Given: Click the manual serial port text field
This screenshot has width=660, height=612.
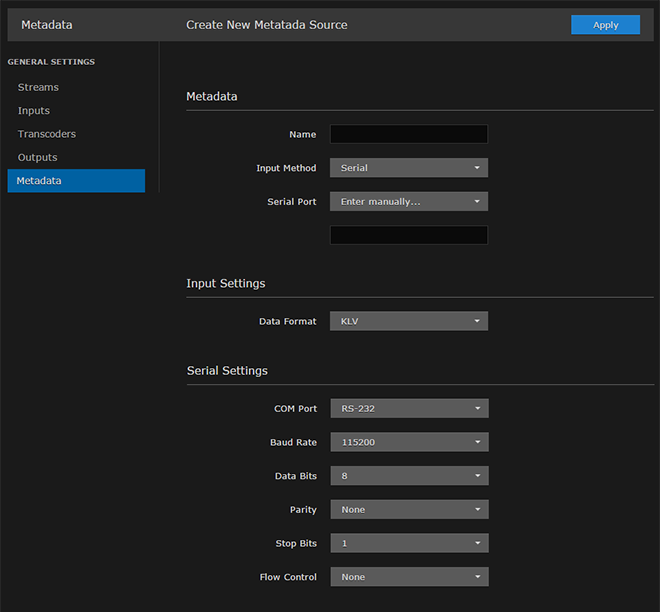Looking at the screenshot, I should click(x=408, y=235).
